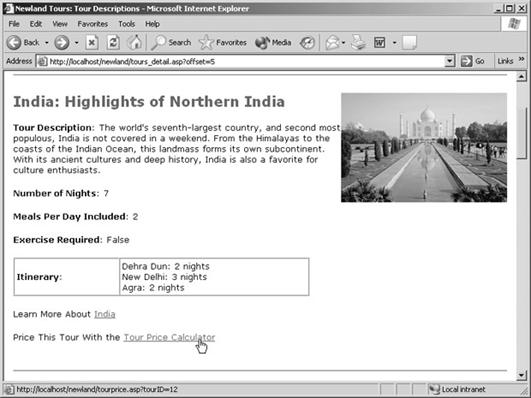Click the address bar URL field
The image size is (531, 398).
(x=245, y=61)
